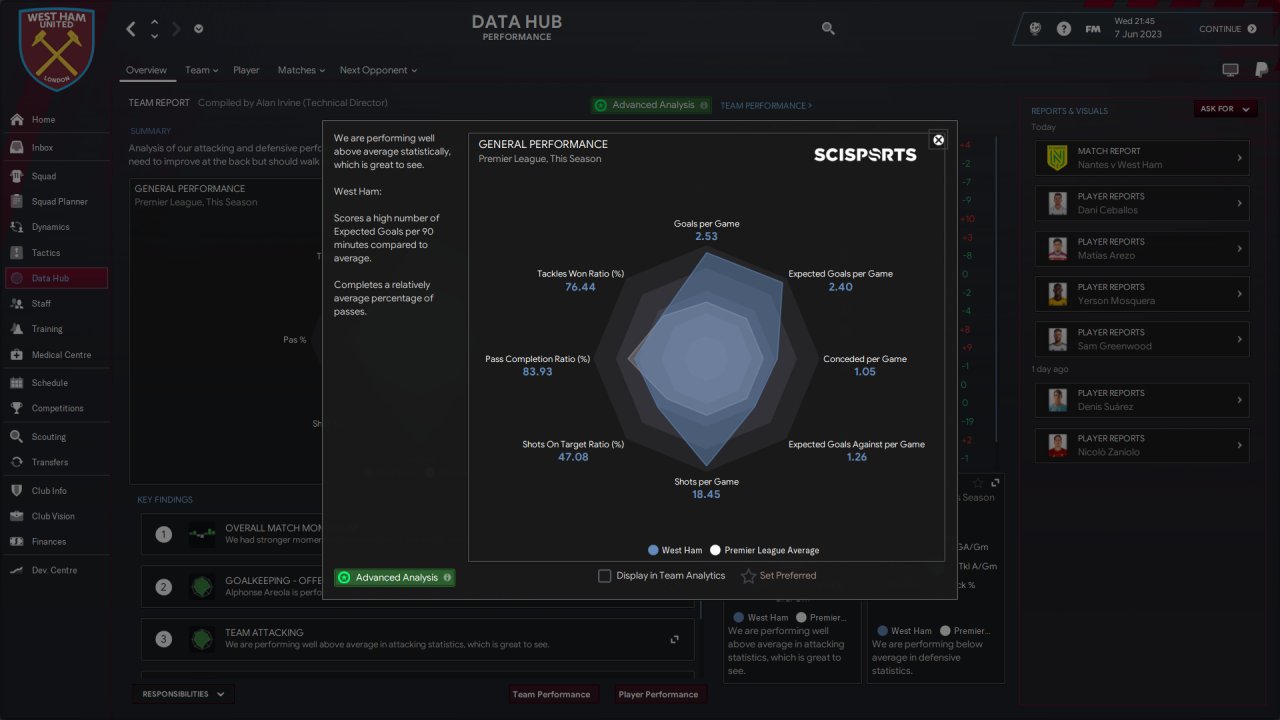The image size is (1280, 720).
Task: Open the Ask For dropdown
Action: pyautogui.click(x=1225, y=109)
